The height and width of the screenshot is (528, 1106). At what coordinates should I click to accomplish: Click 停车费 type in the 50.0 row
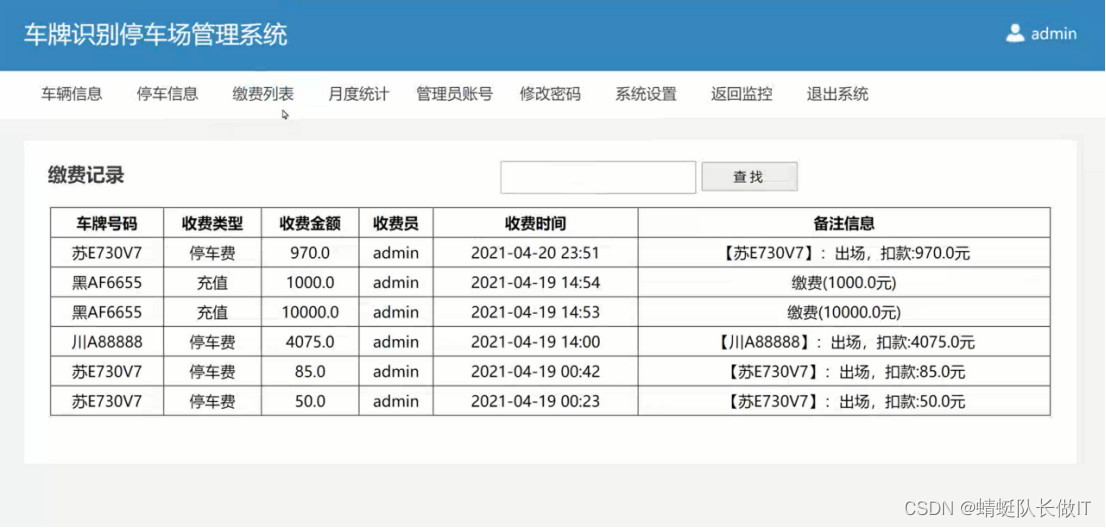212,401
